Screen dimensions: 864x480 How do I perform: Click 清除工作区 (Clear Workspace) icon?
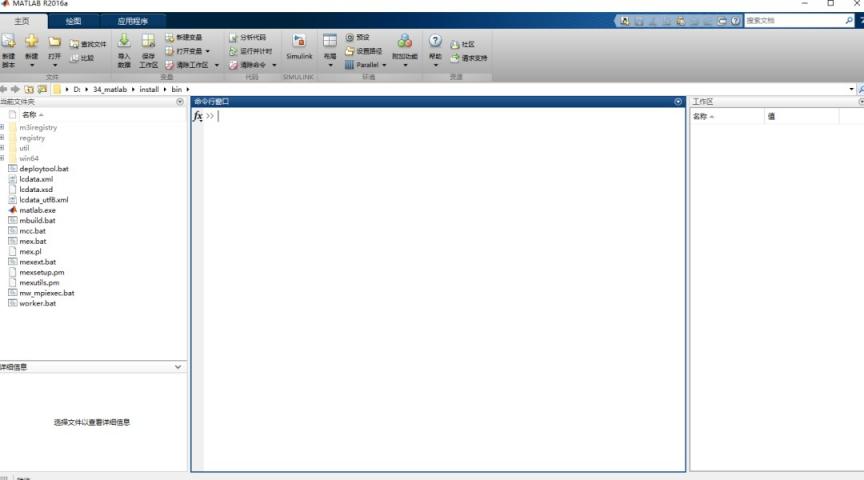pos(170,65)
